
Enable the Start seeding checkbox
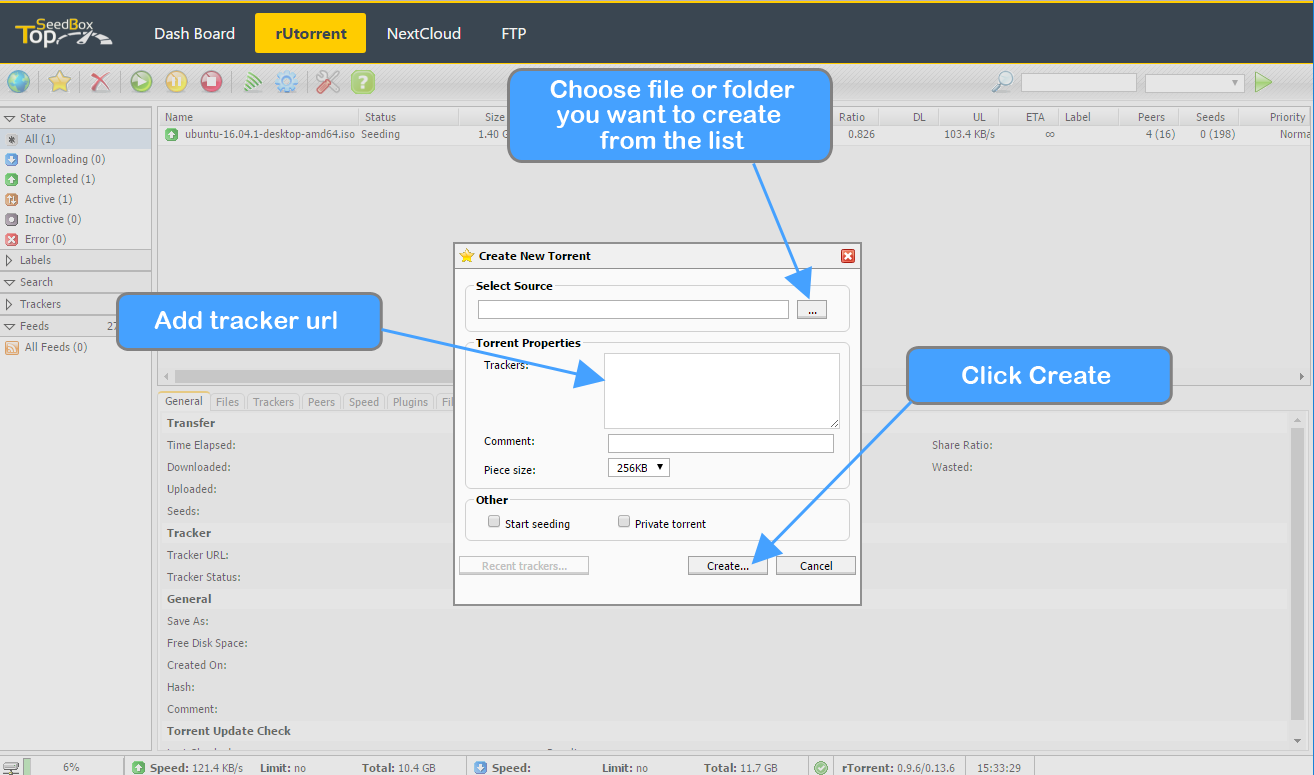click(494, 522)
